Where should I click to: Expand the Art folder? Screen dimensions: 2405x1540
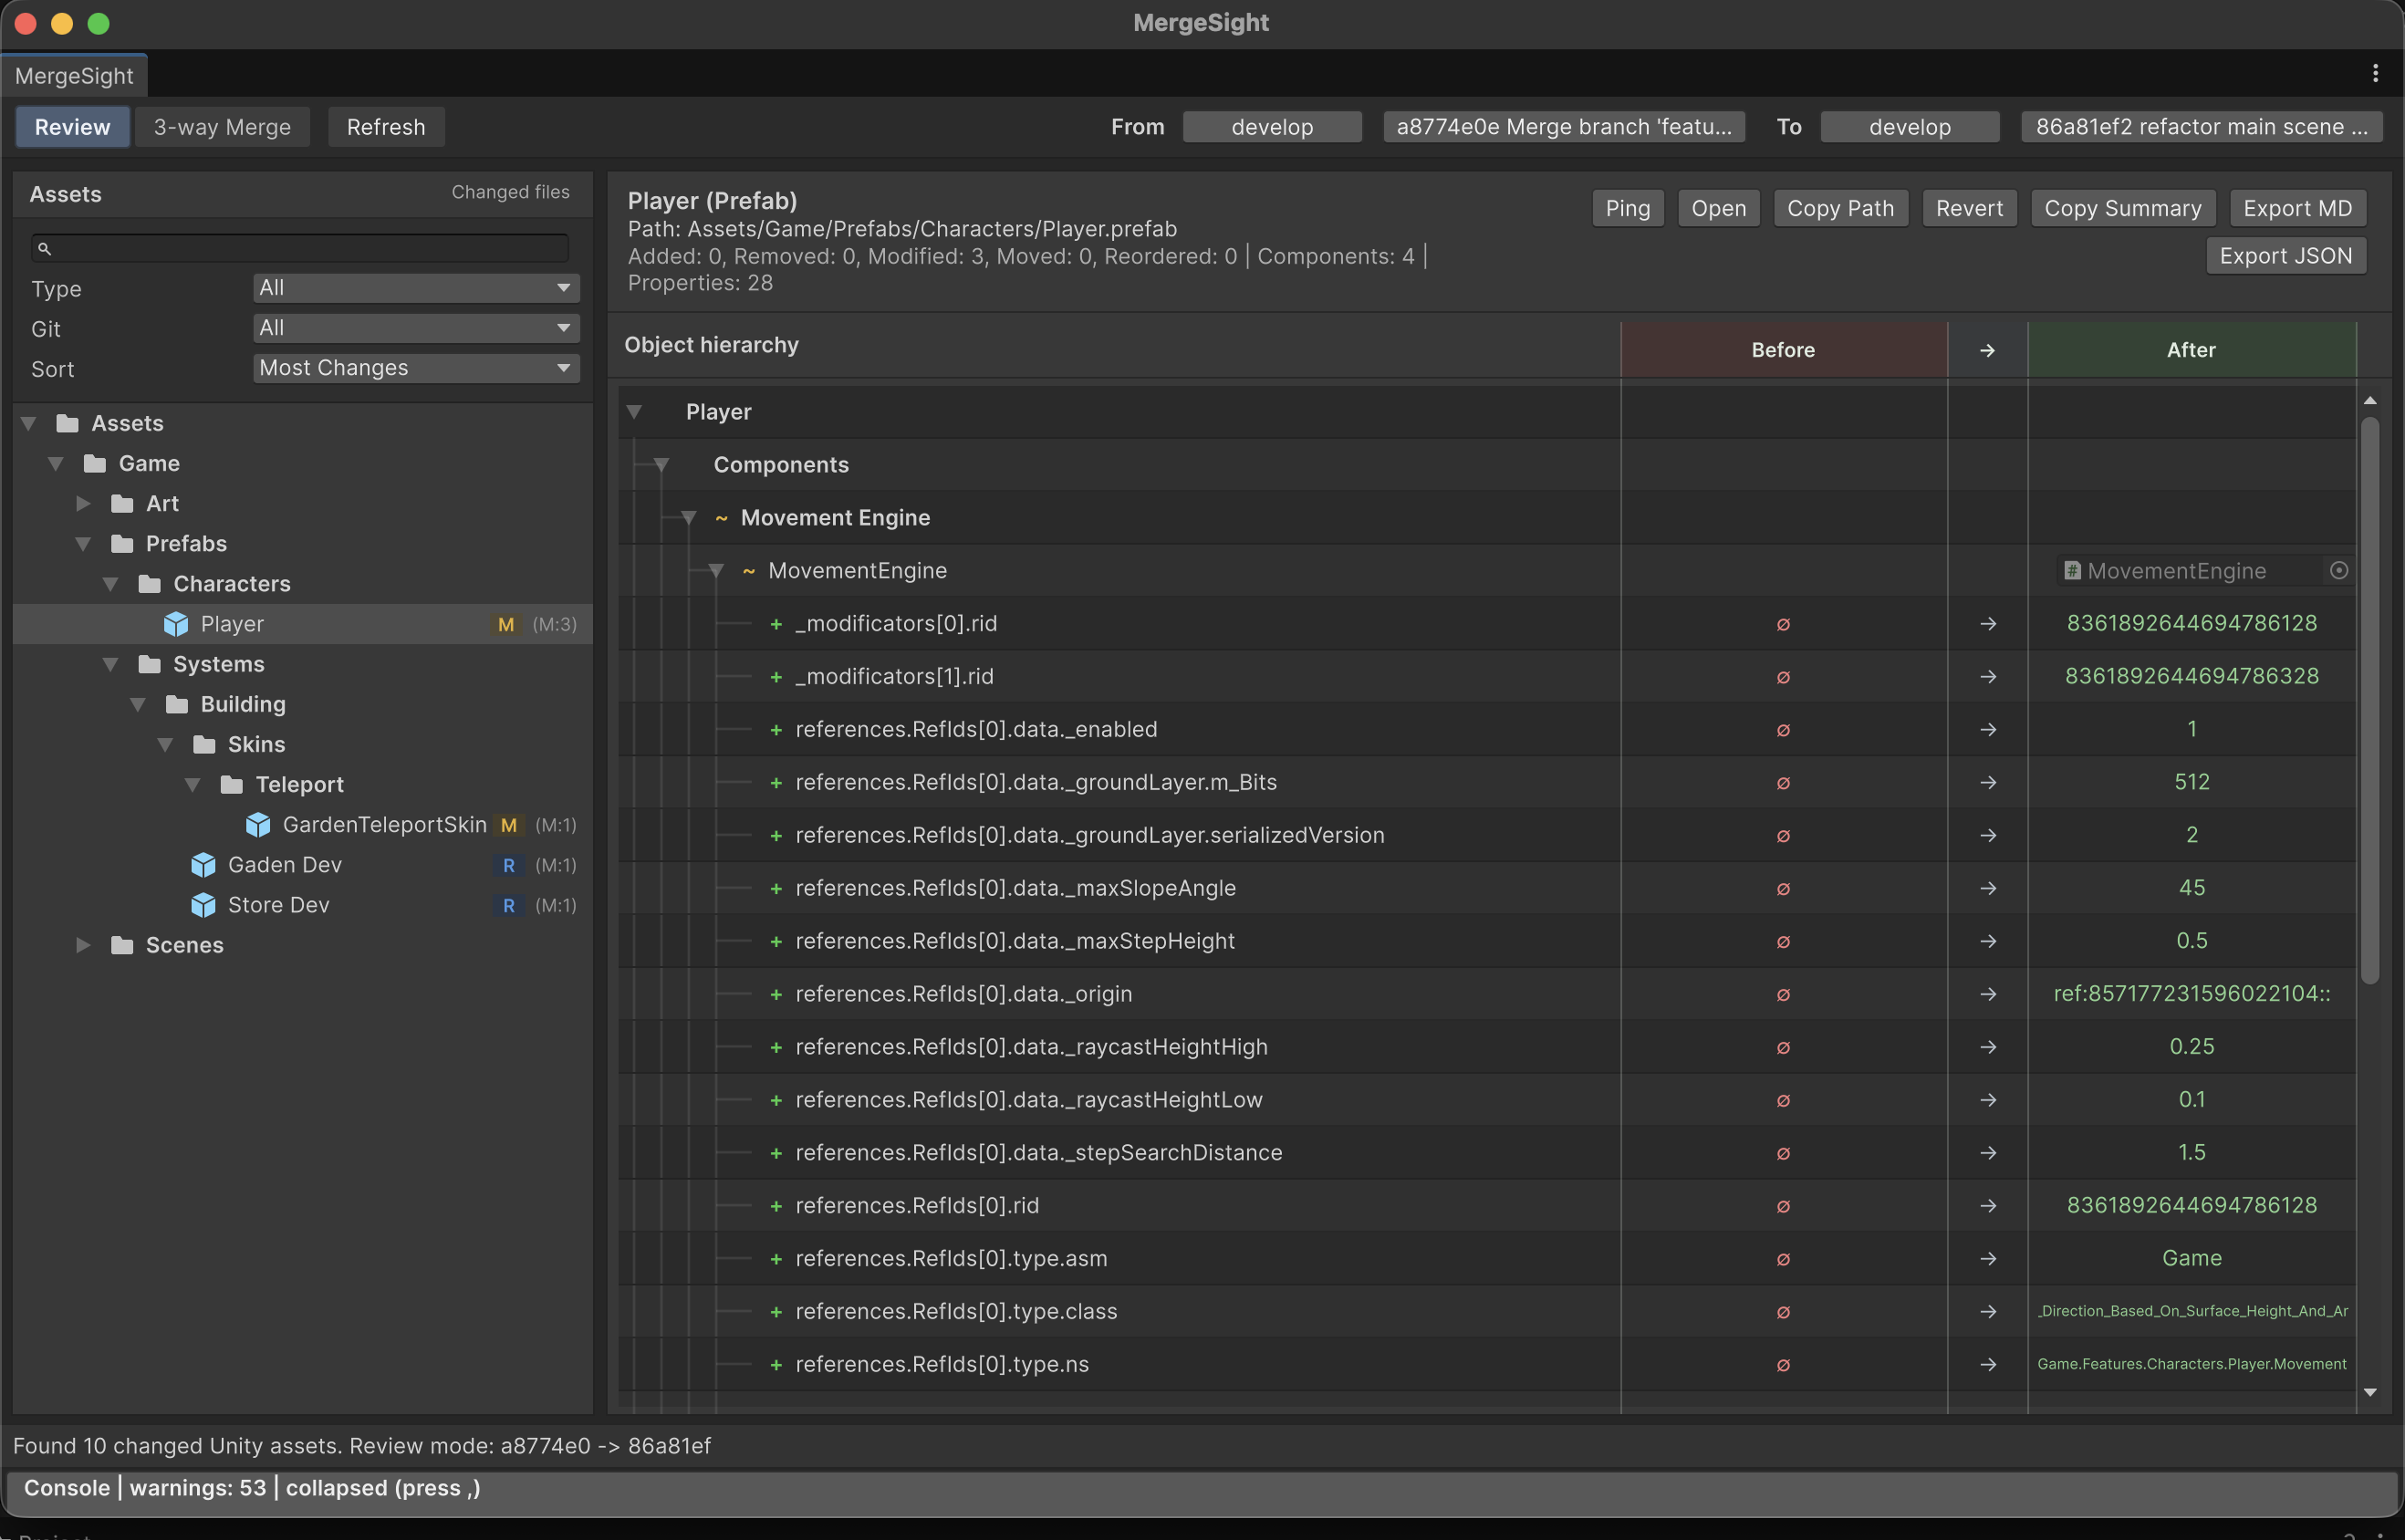(x=83, y=503)
